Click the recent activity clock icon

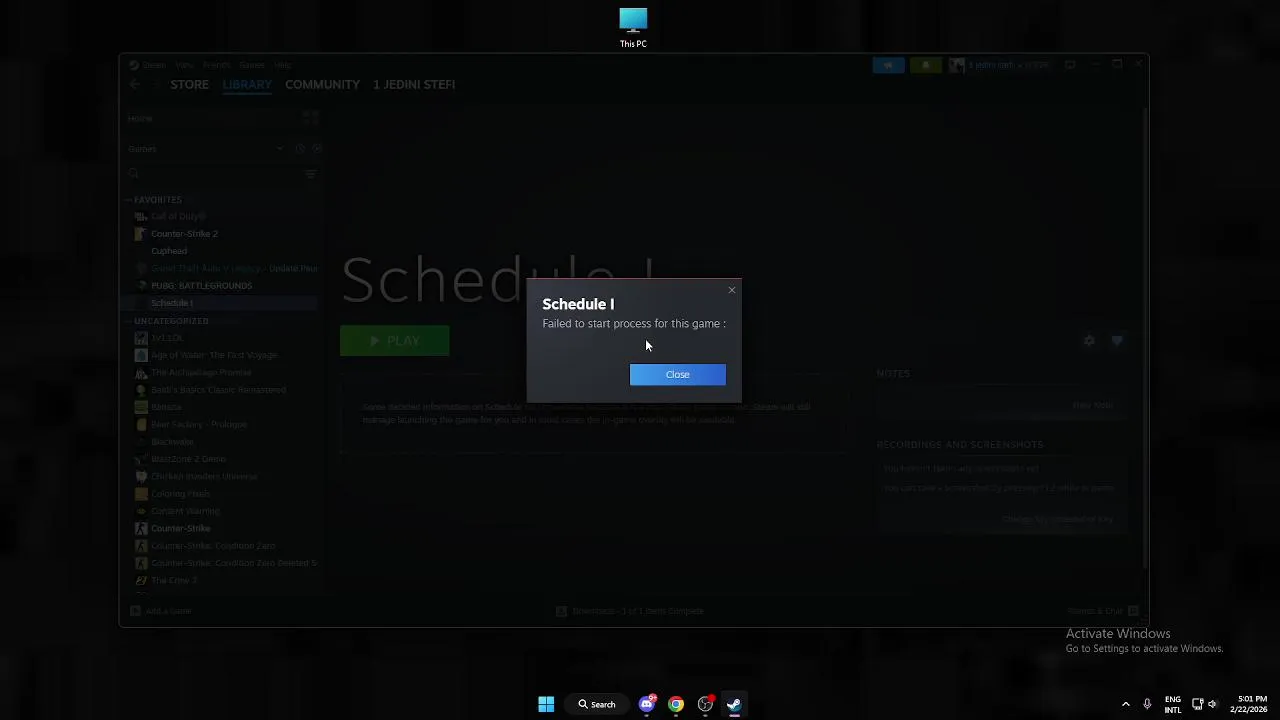tap(299, 149)
